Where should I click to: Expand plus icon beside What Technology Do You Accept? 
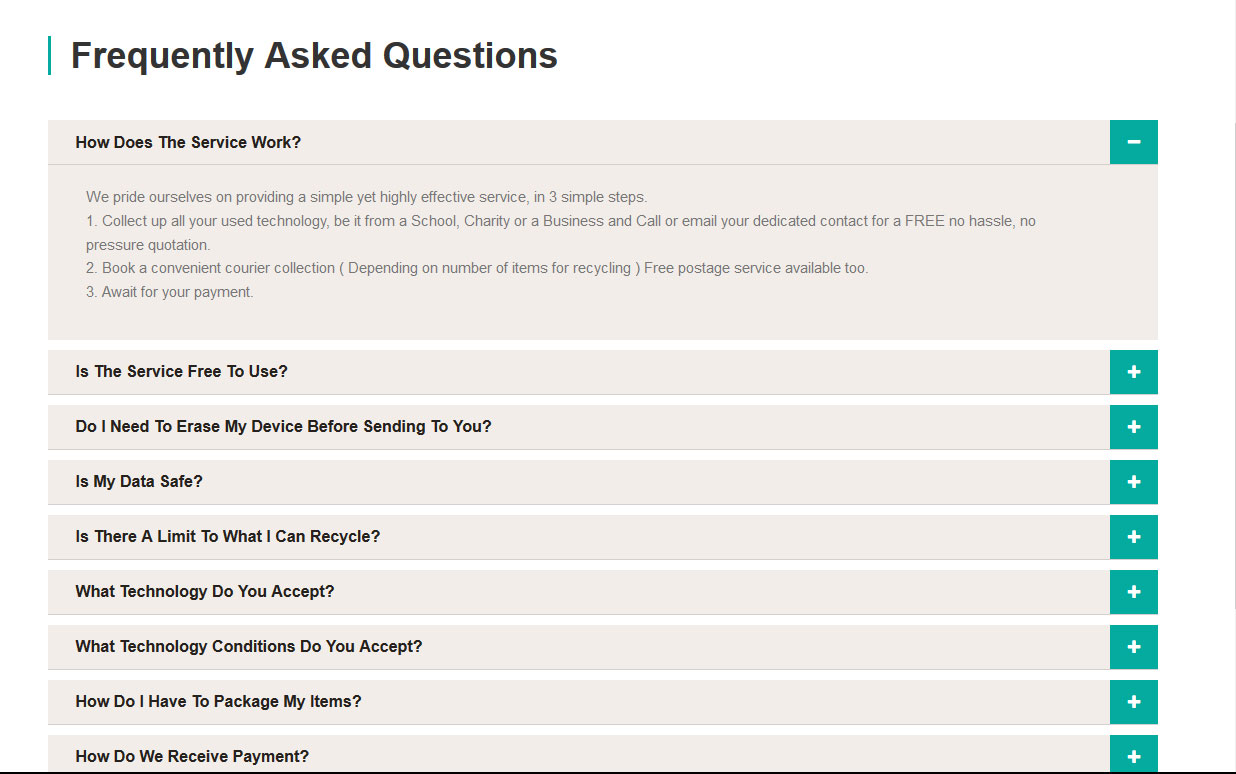click(1133, 592)
